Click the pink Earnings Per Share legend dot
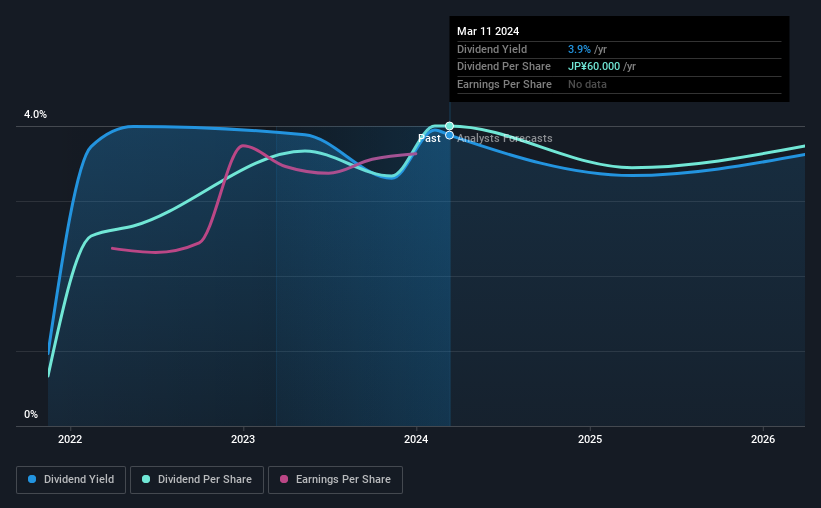The height and width of the screenshot is (508, 821). pyautogui.click(x=284, y=479)
